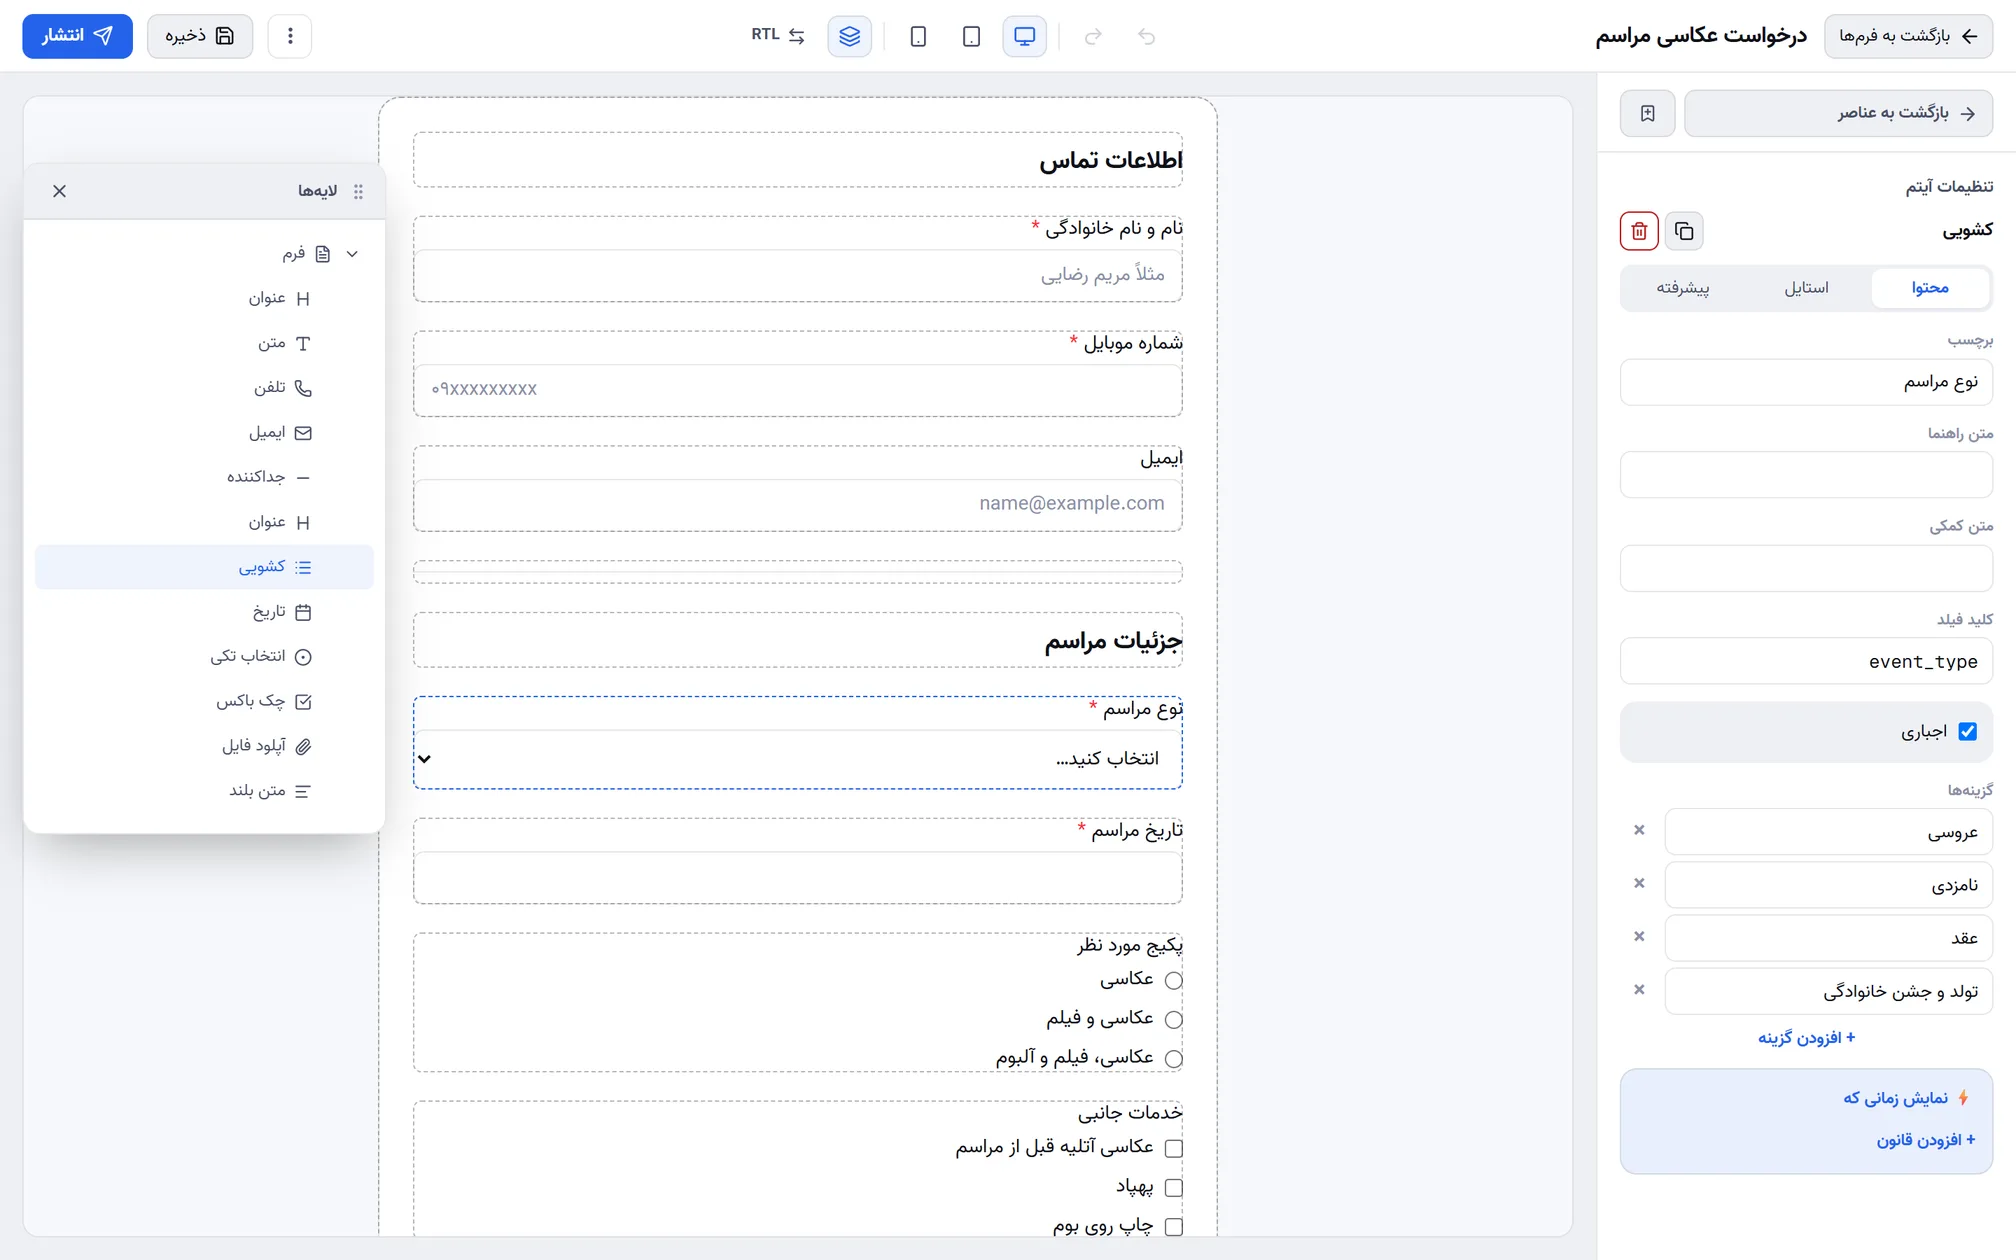Click the بازگشت به عناصر button
The height and width of the screenshot is (1260, 2016).
tap(1838, 113)
